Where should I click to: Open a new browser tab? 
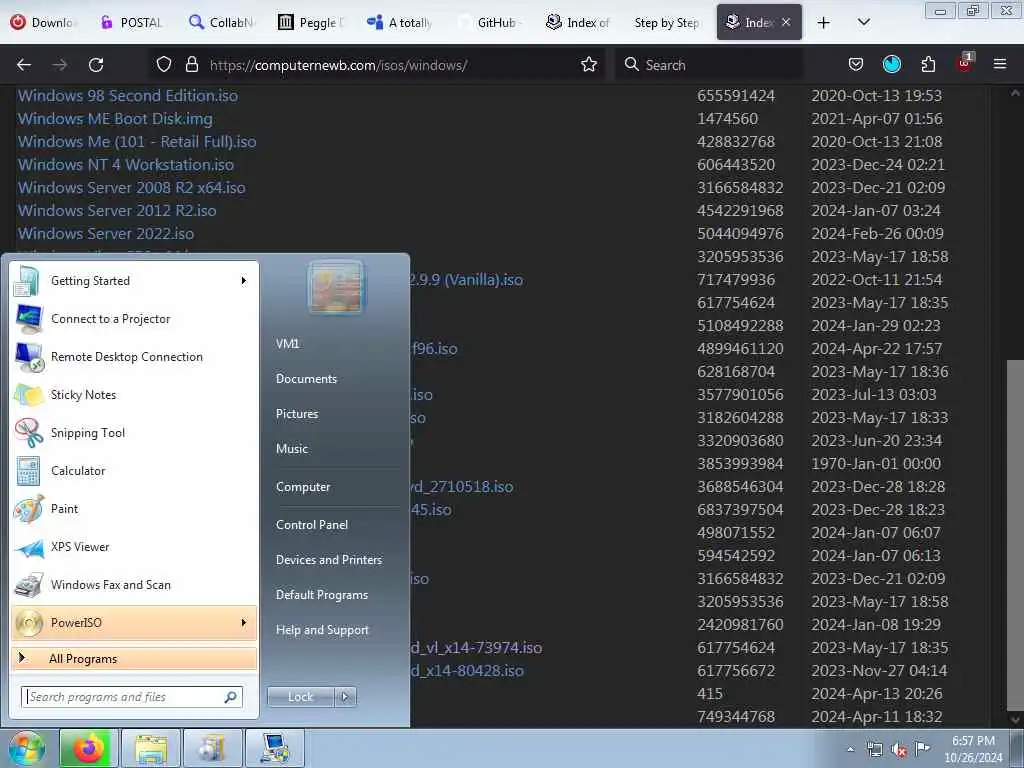pyautogui.click(x=824, y=23)
